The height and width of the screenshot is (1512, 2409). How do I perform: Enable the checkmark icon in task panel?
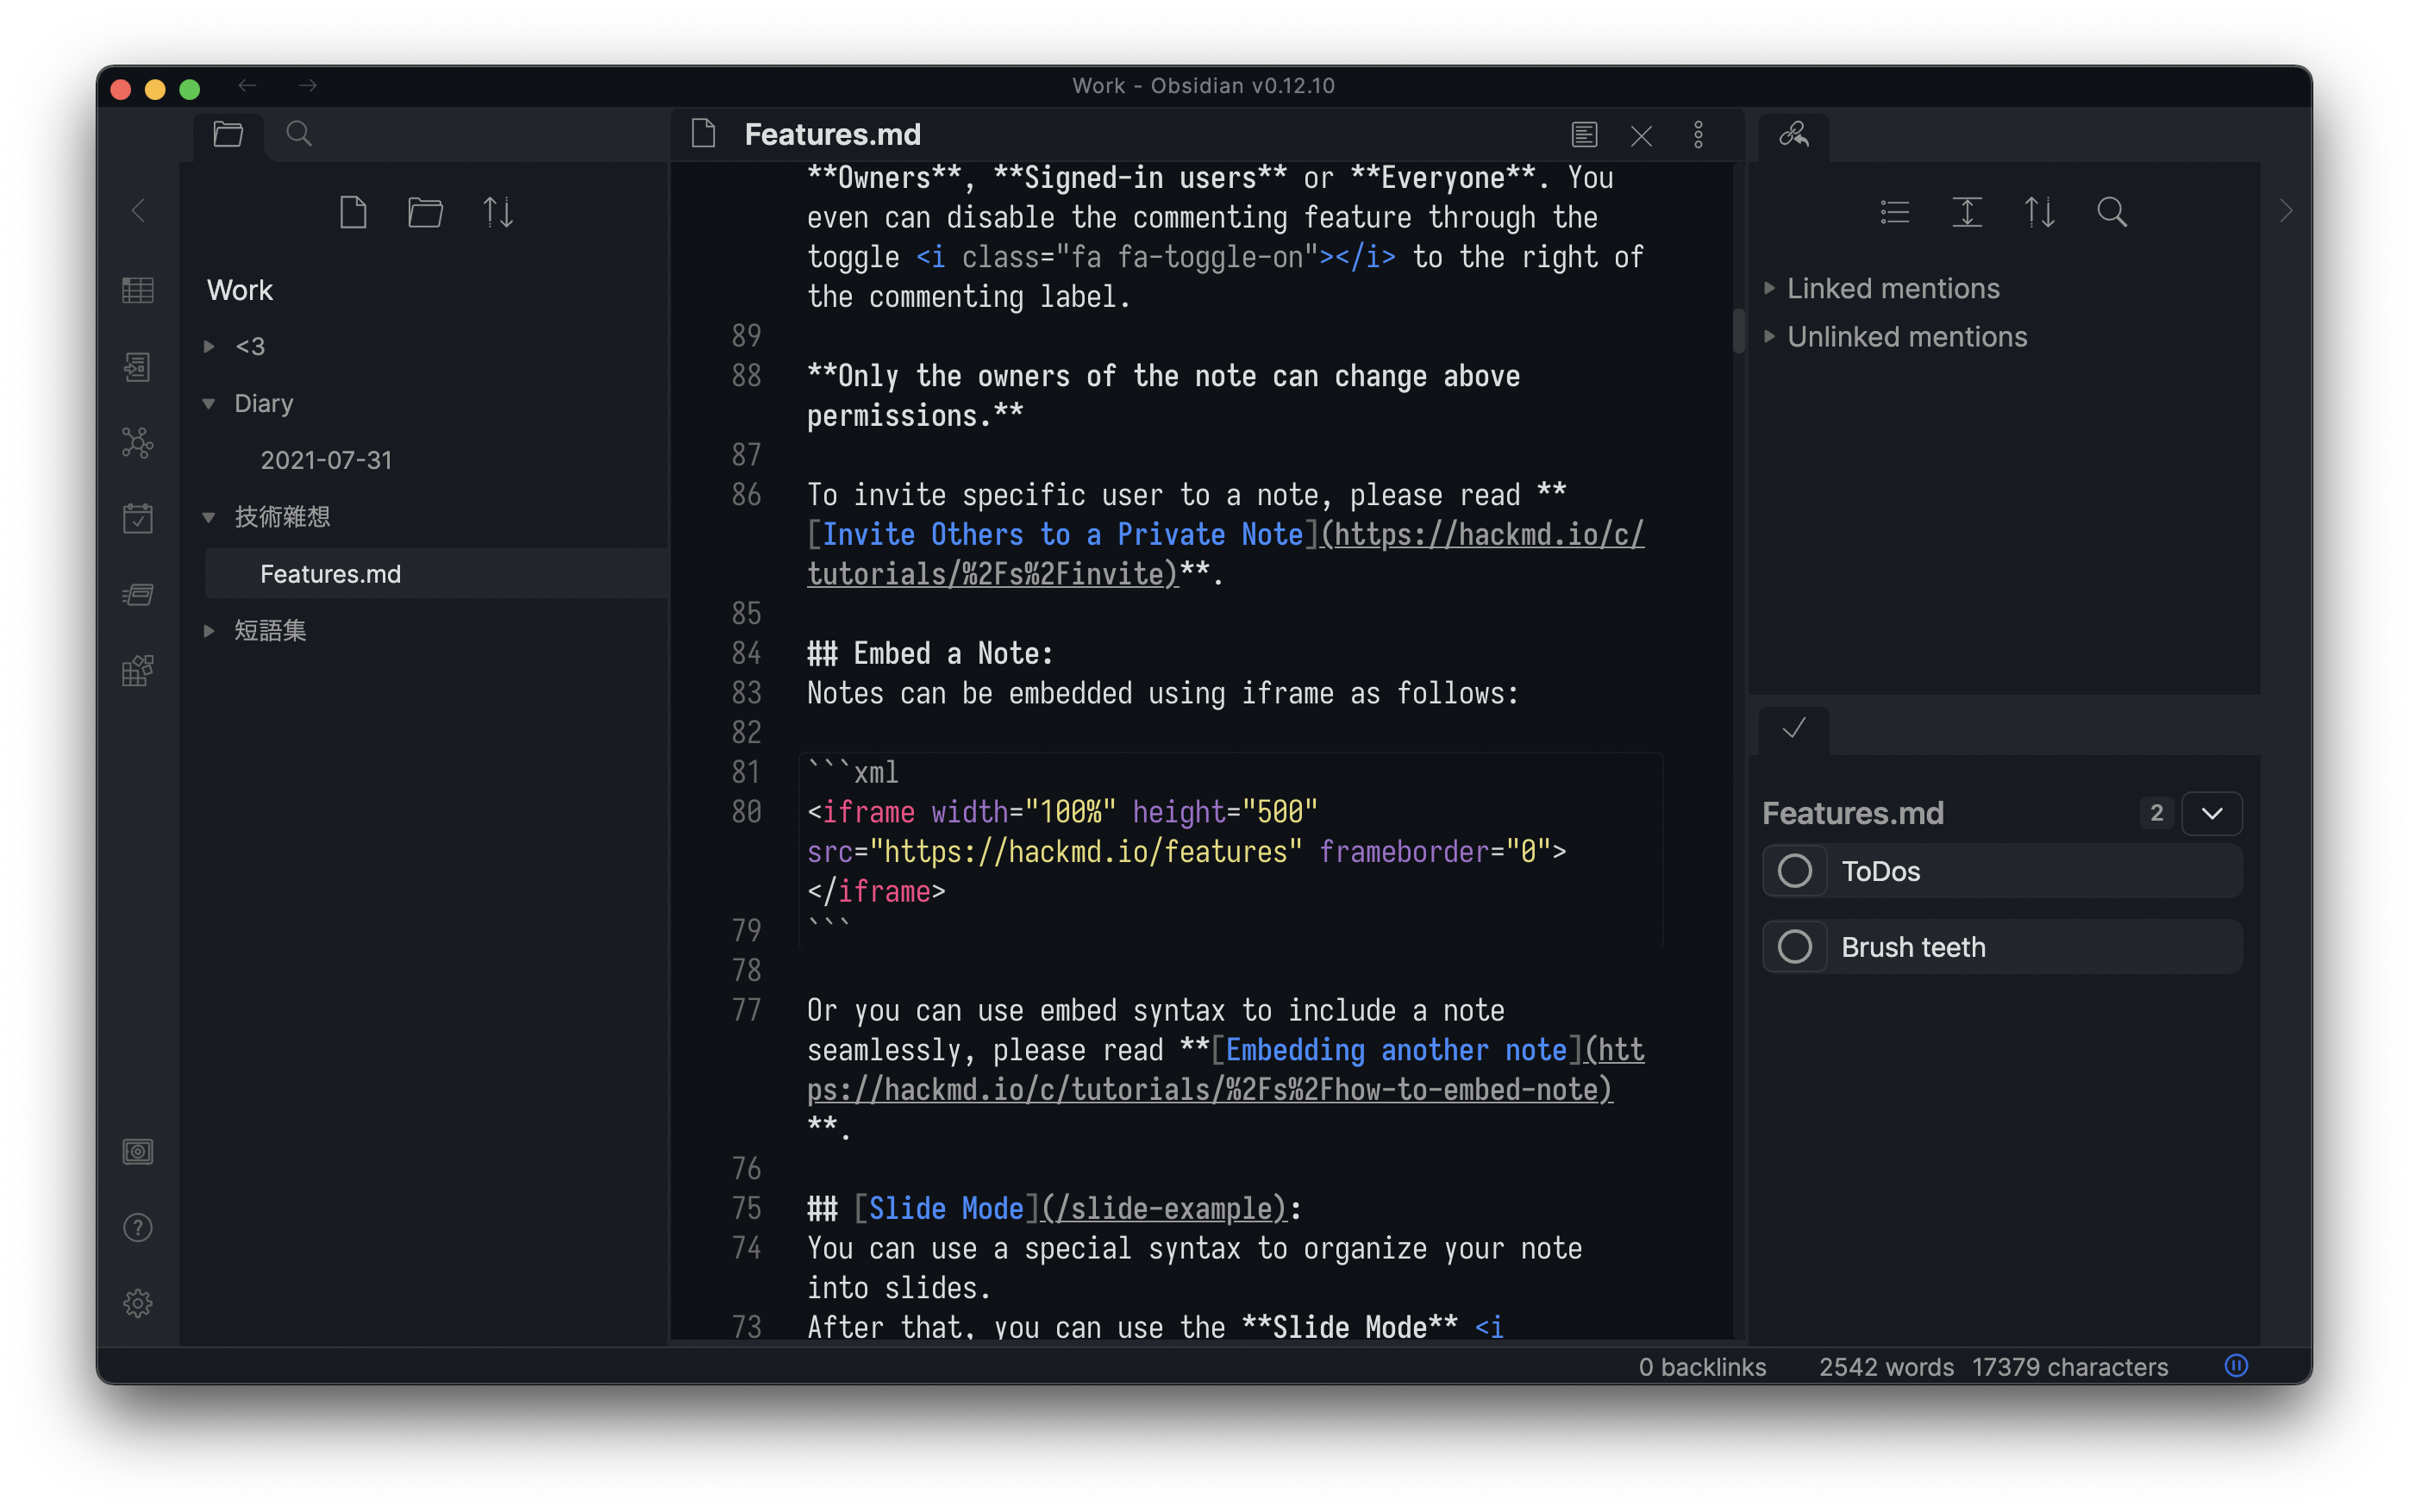point(1794,728)
